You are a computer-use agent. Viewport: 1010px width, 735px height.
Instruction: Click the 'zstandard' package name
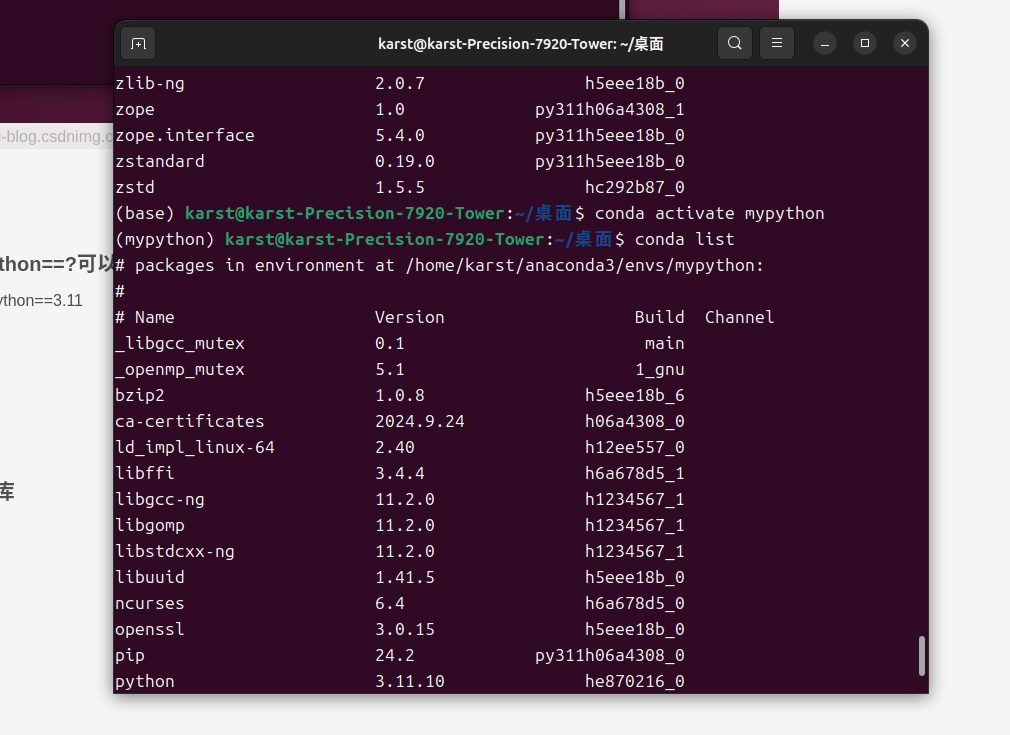point(160,161)
